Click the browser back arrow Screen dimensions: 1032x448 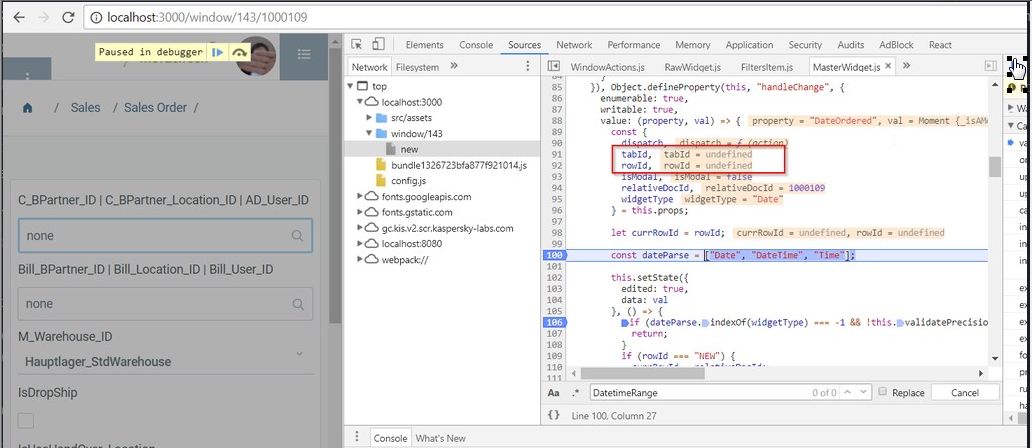click(x=19, y=18)
